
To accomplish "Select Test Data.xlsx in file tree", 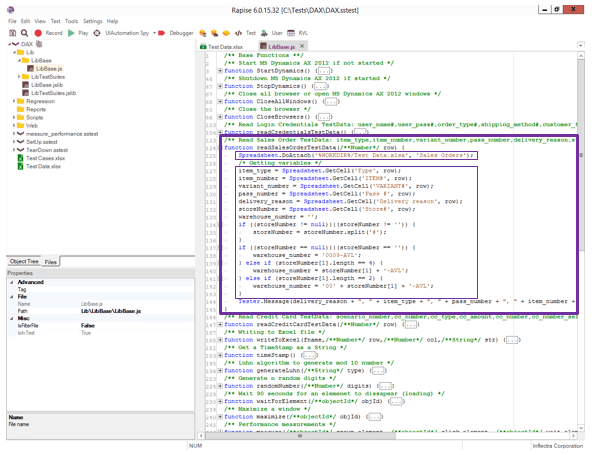I will click(44, 166).
